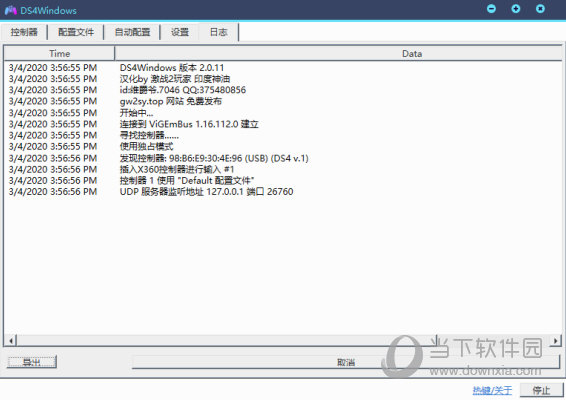
Task: Sort log by the Data column header
Action: point(412,53)
